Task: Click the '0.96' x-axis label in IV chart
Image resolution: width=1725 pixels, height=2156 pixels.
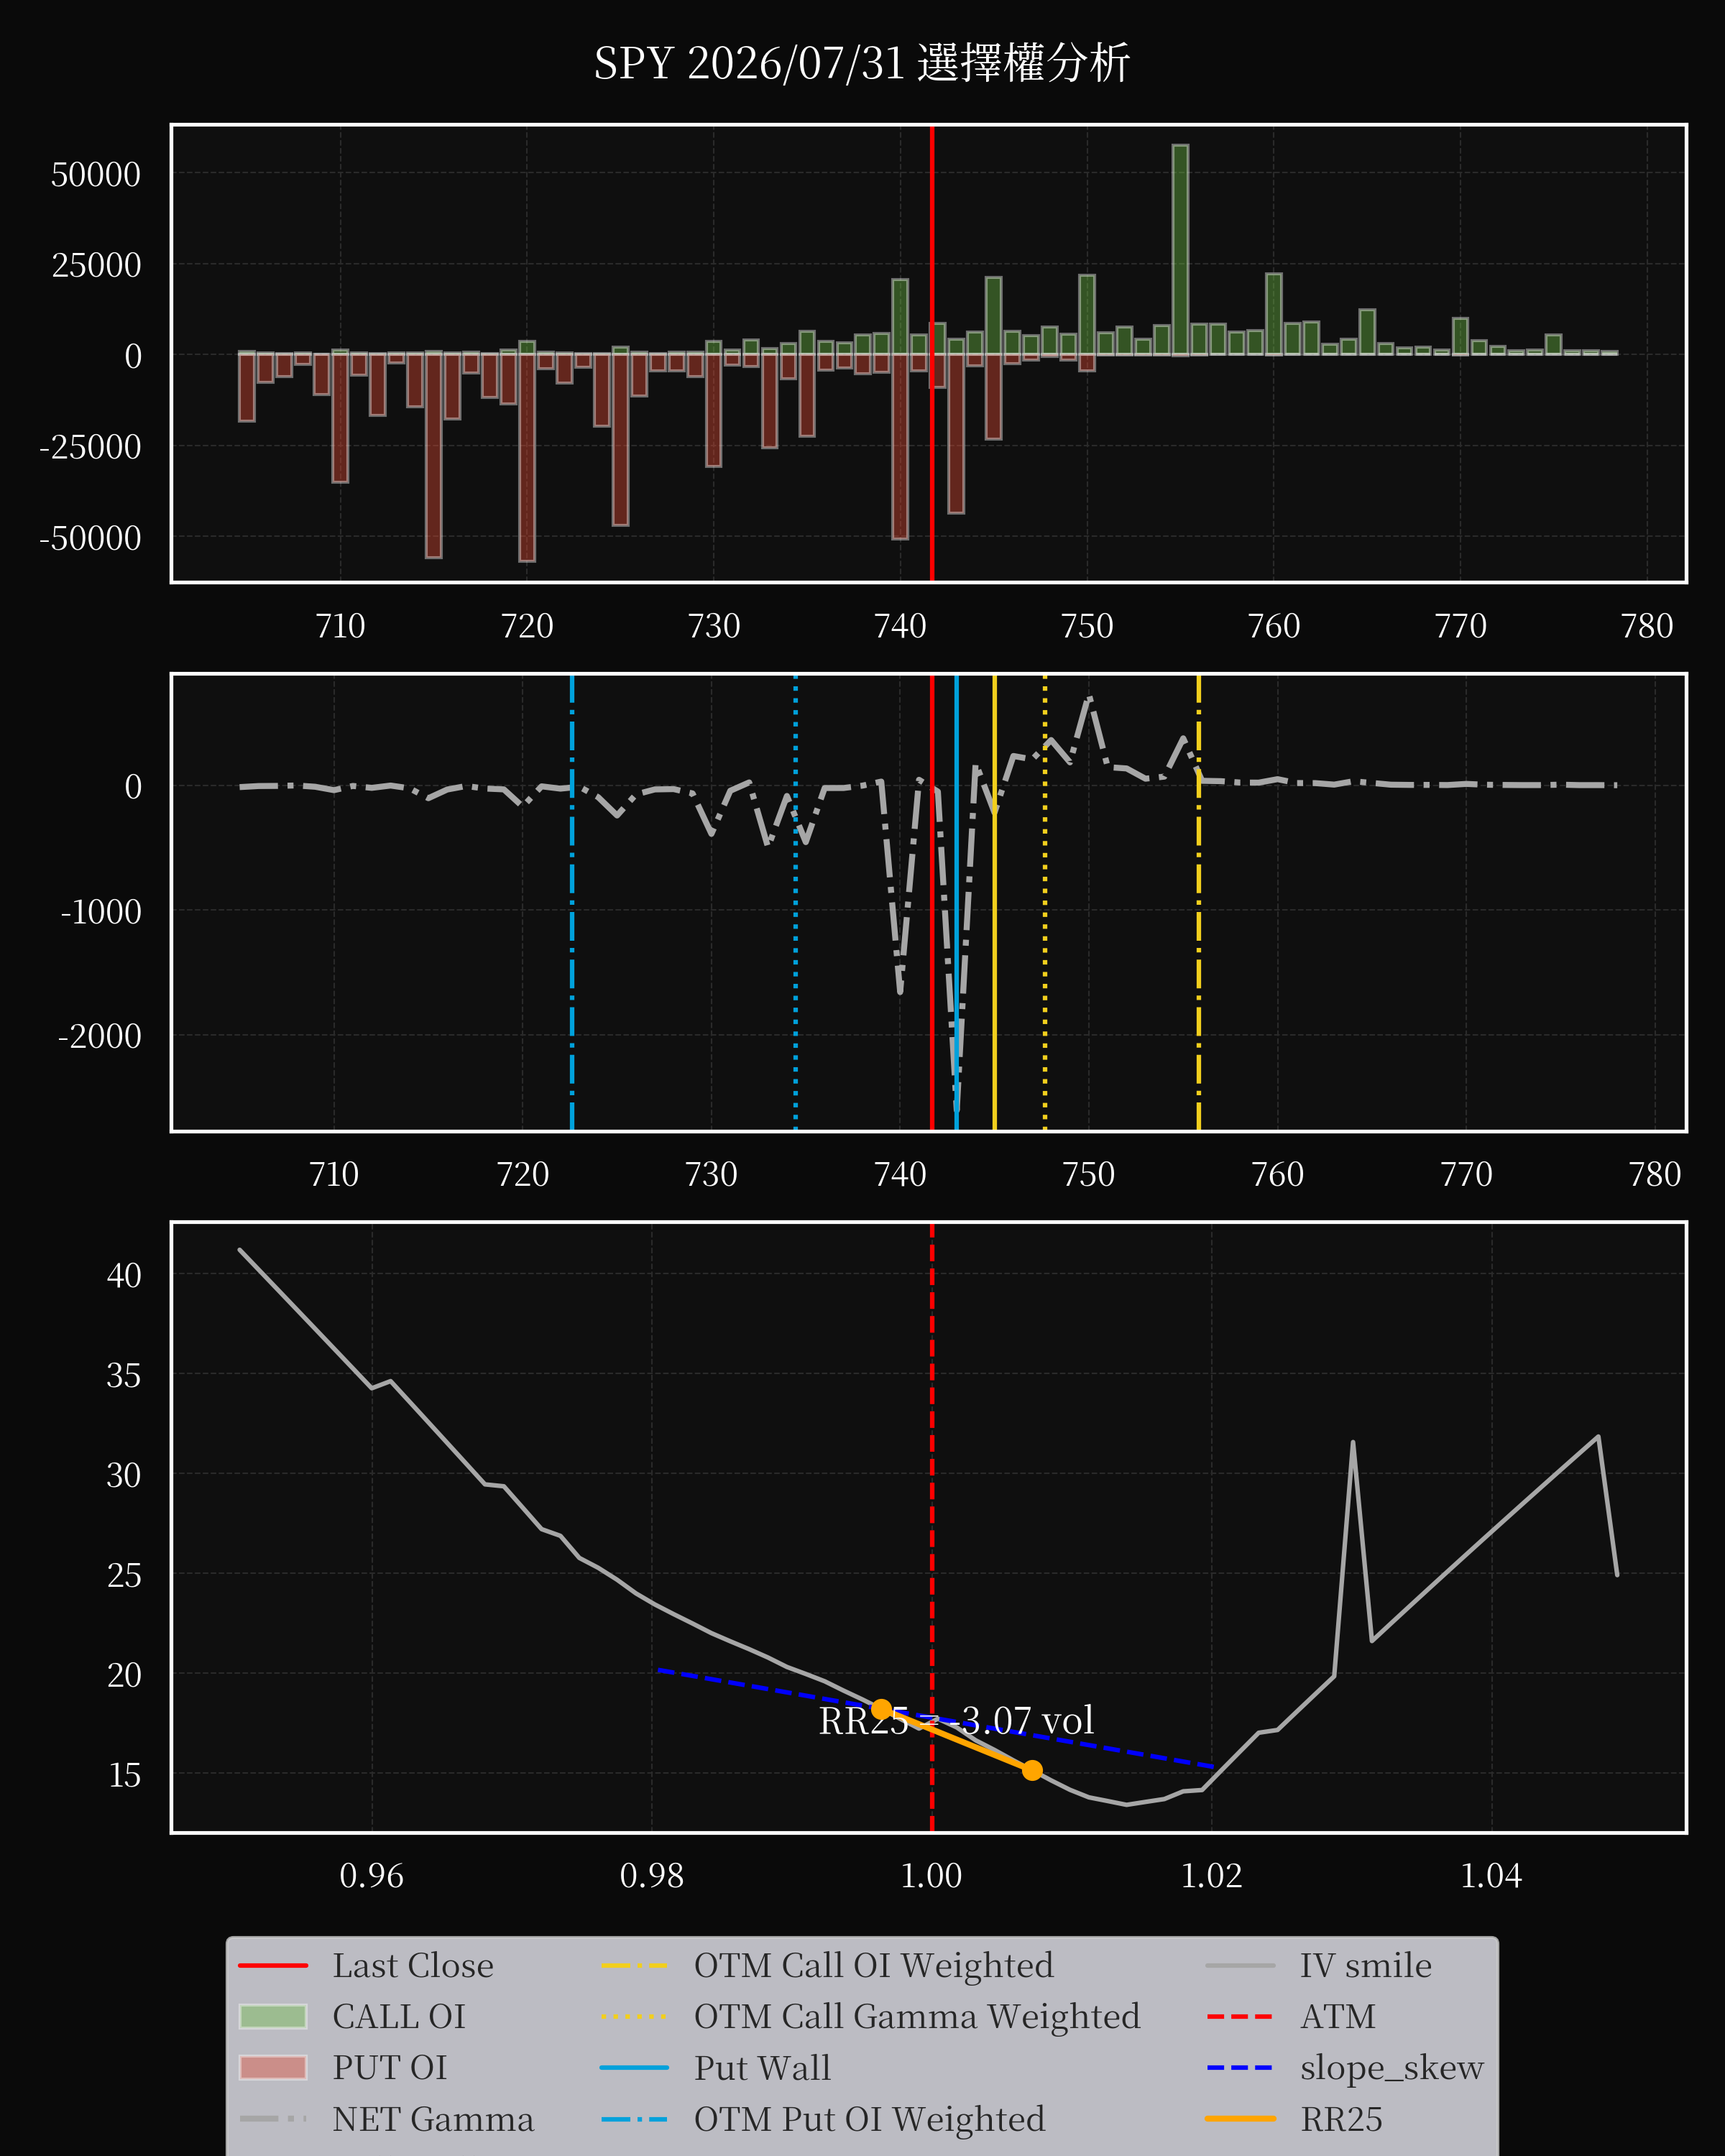Action: pyautogui.click(x=371, y=1875)
